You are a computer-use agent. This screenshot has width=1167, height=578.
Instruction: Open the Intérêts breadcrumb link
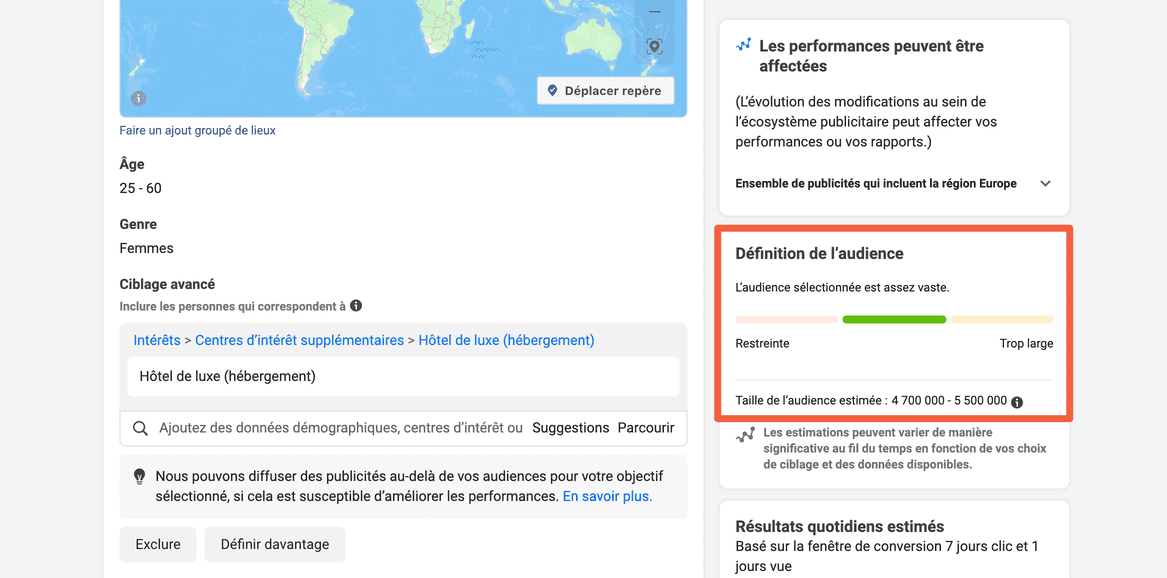(x=157, y=340)
